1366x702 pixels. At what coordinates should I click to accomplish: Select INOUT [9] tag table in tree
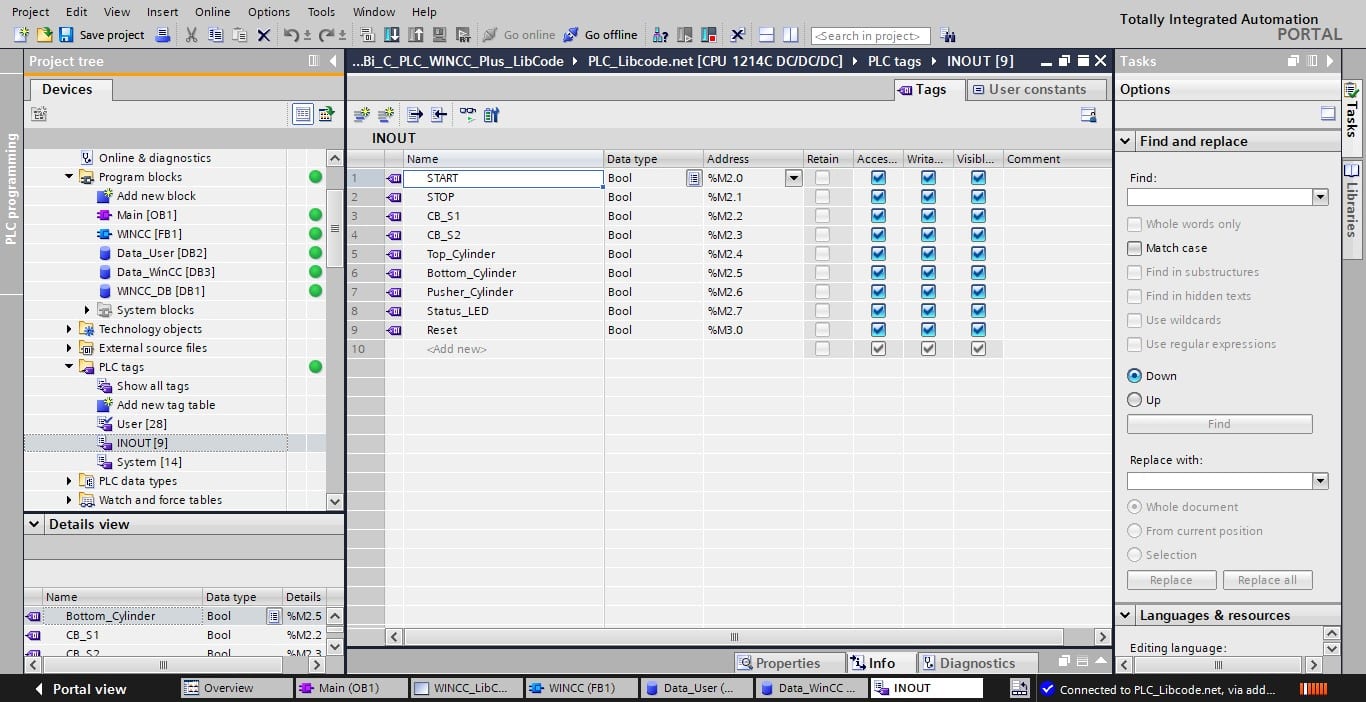tap(142, 443)
